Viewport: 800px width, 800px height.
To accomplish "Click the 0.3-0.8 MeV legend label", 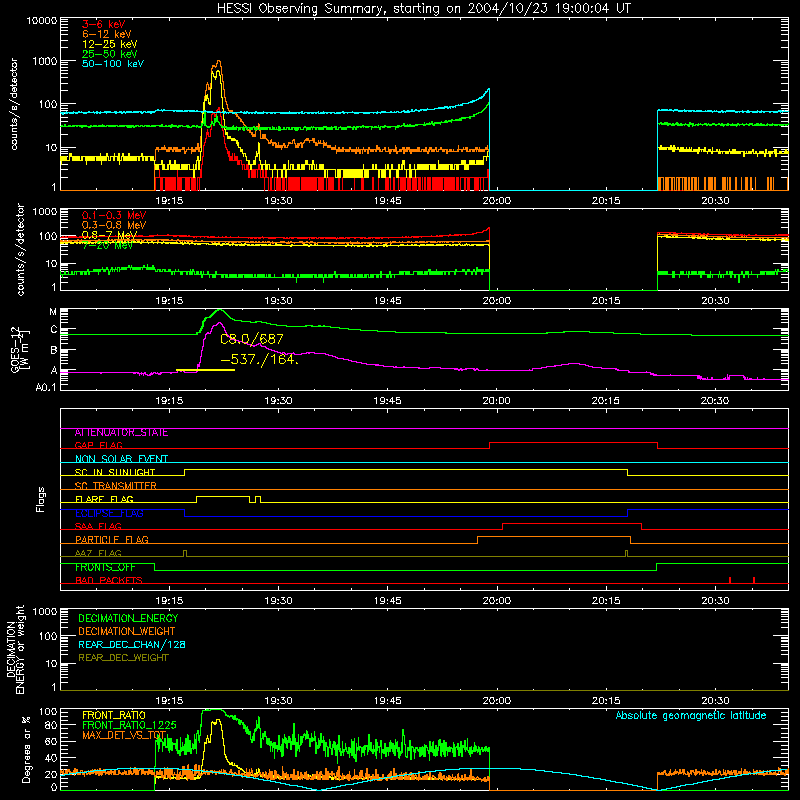I will pyautogui.click(x=114, y=225).
